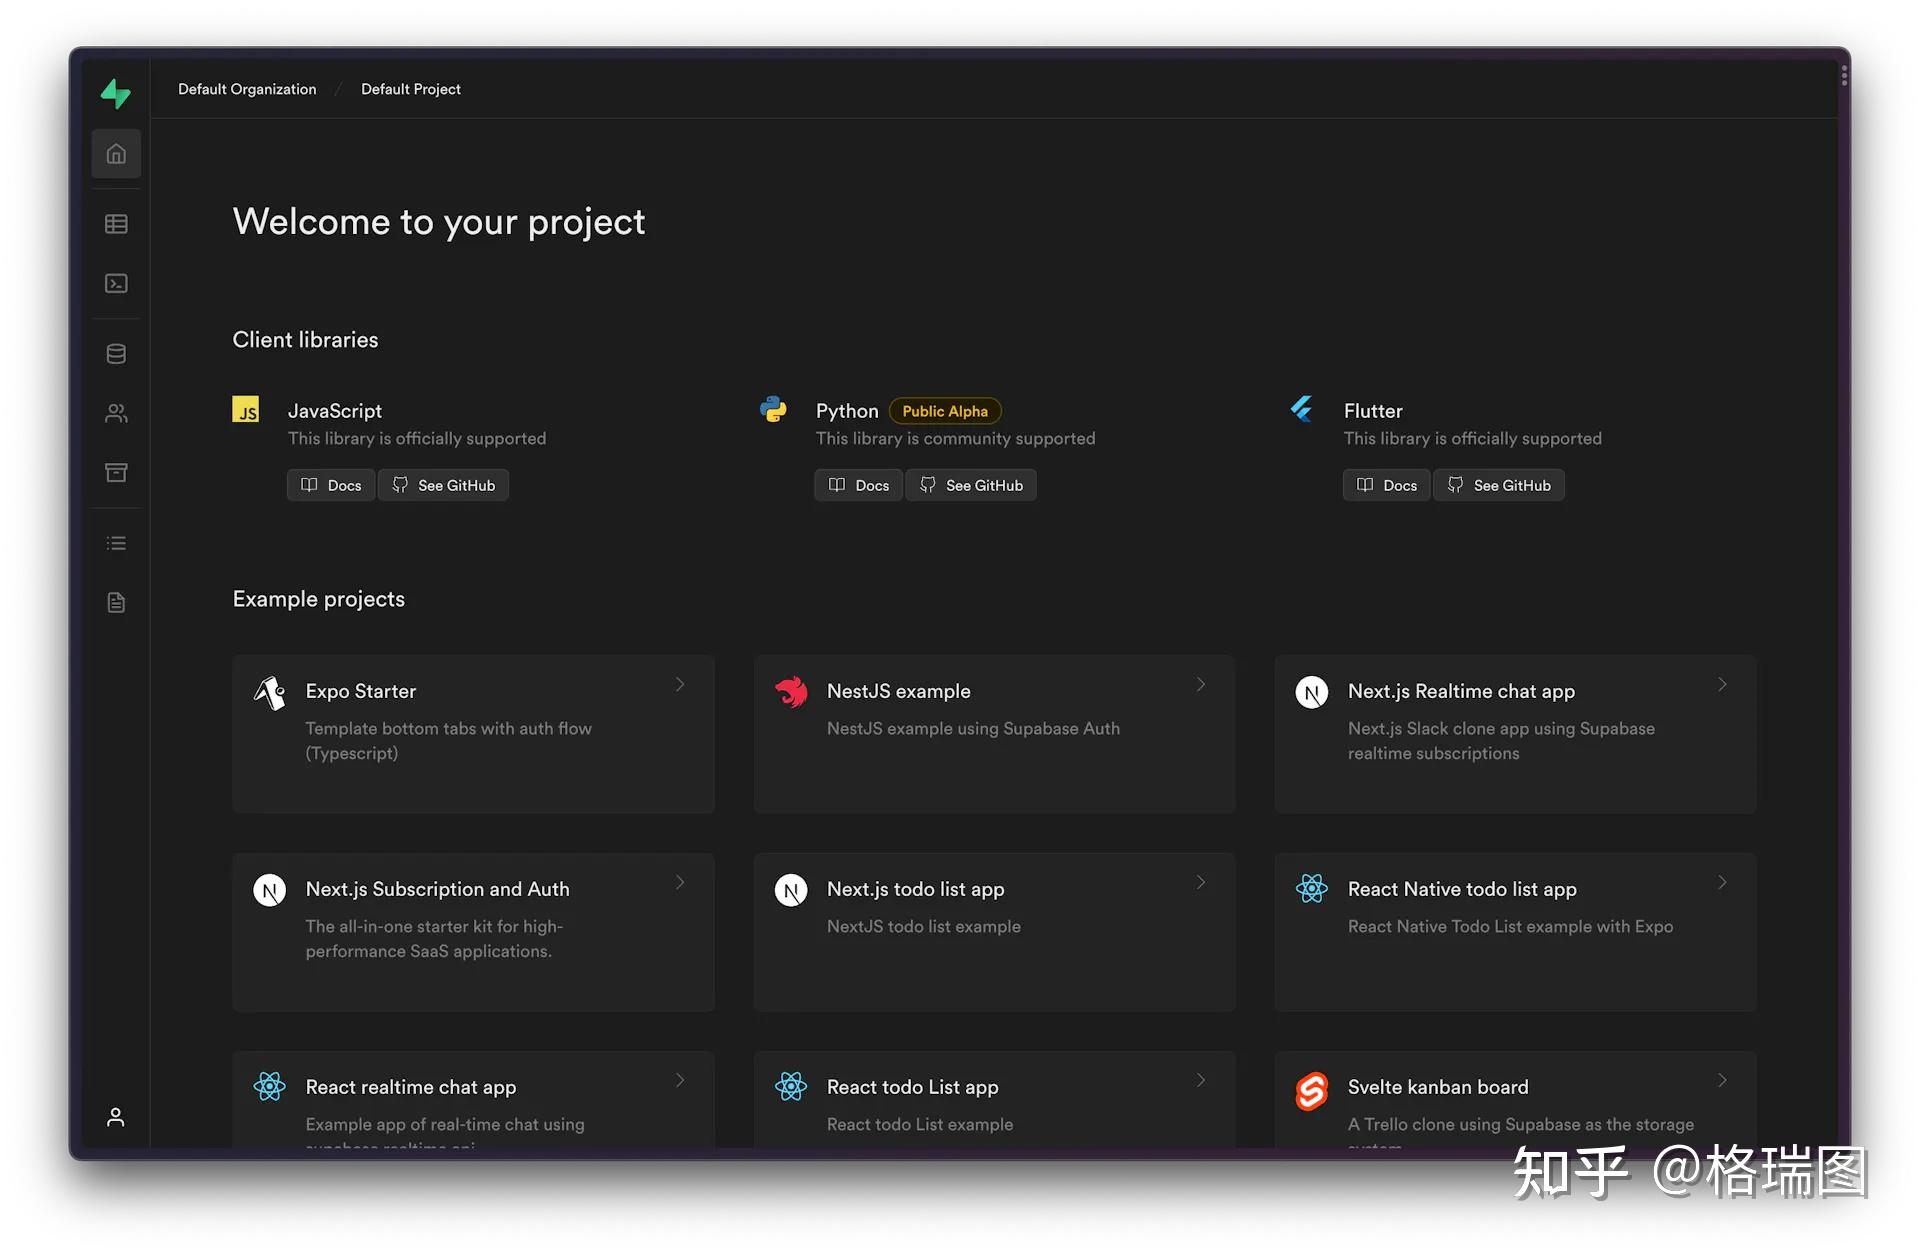1920x1252 pixels.
Task: Expand Next.js Realtime chat app chevron
Action: pyautogui.click(x=1722, y=685)
